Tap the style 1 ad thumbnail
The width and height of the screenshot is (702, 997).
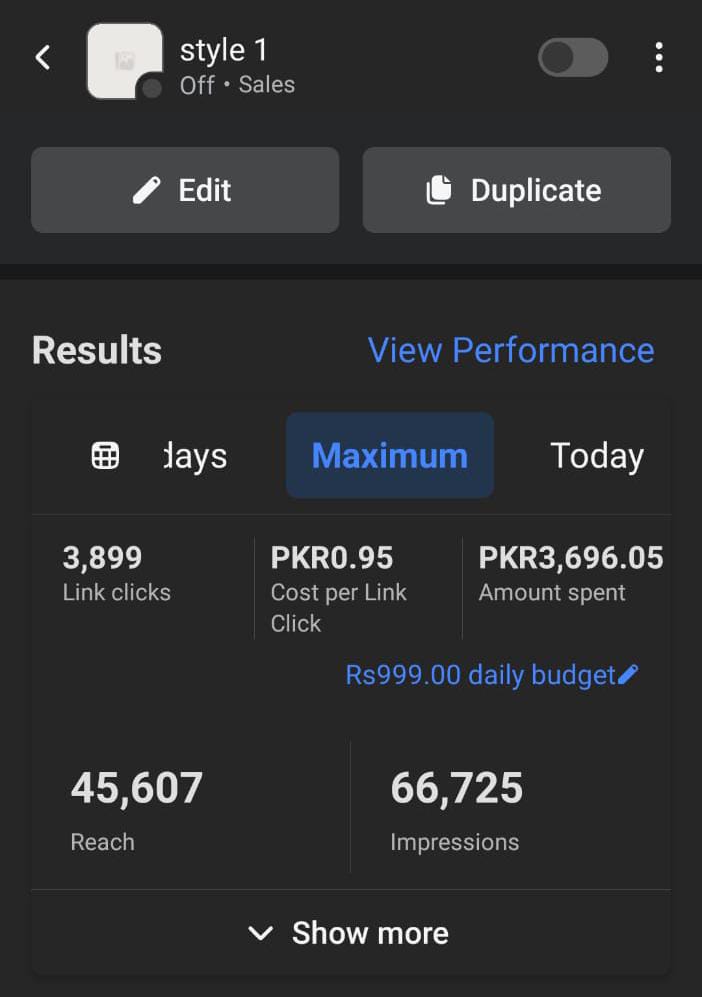point(125,61)
